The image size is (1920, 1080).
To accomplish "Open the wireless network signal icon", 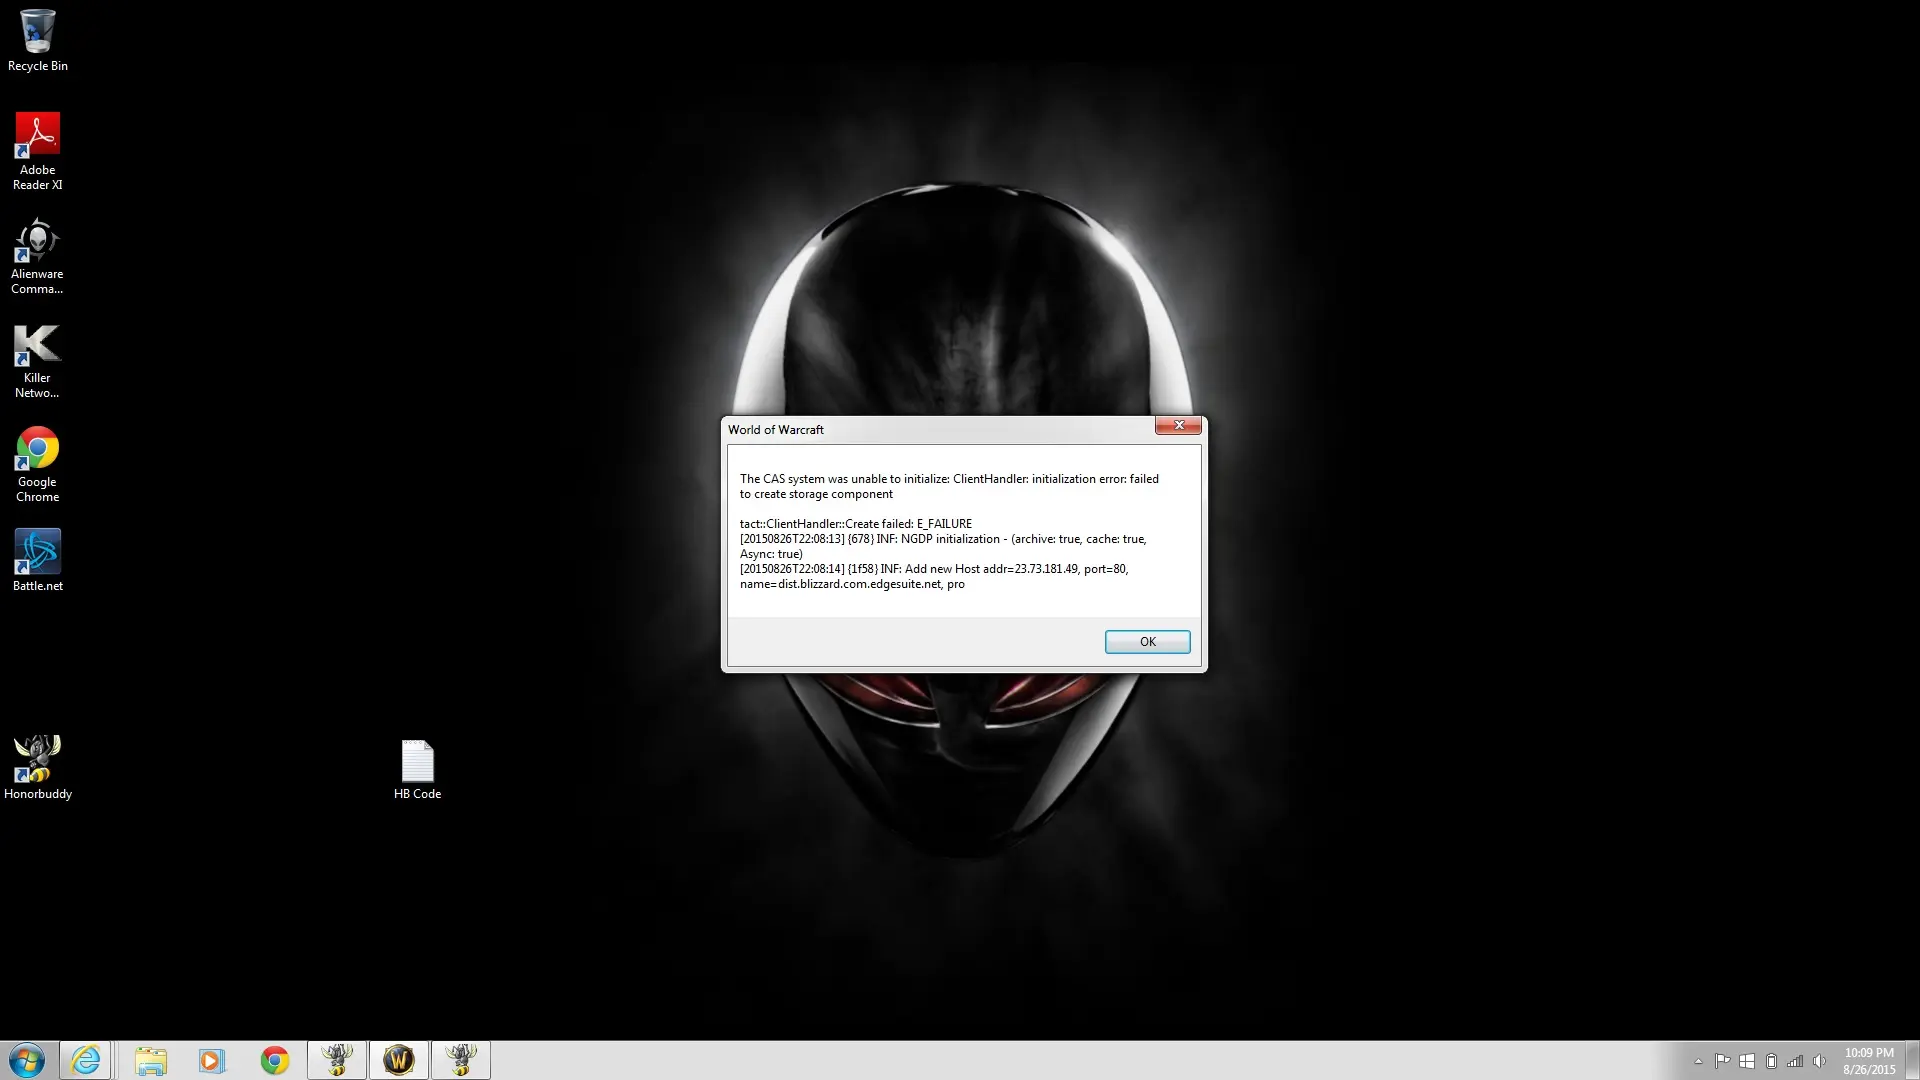I will click(1795, 1061).
